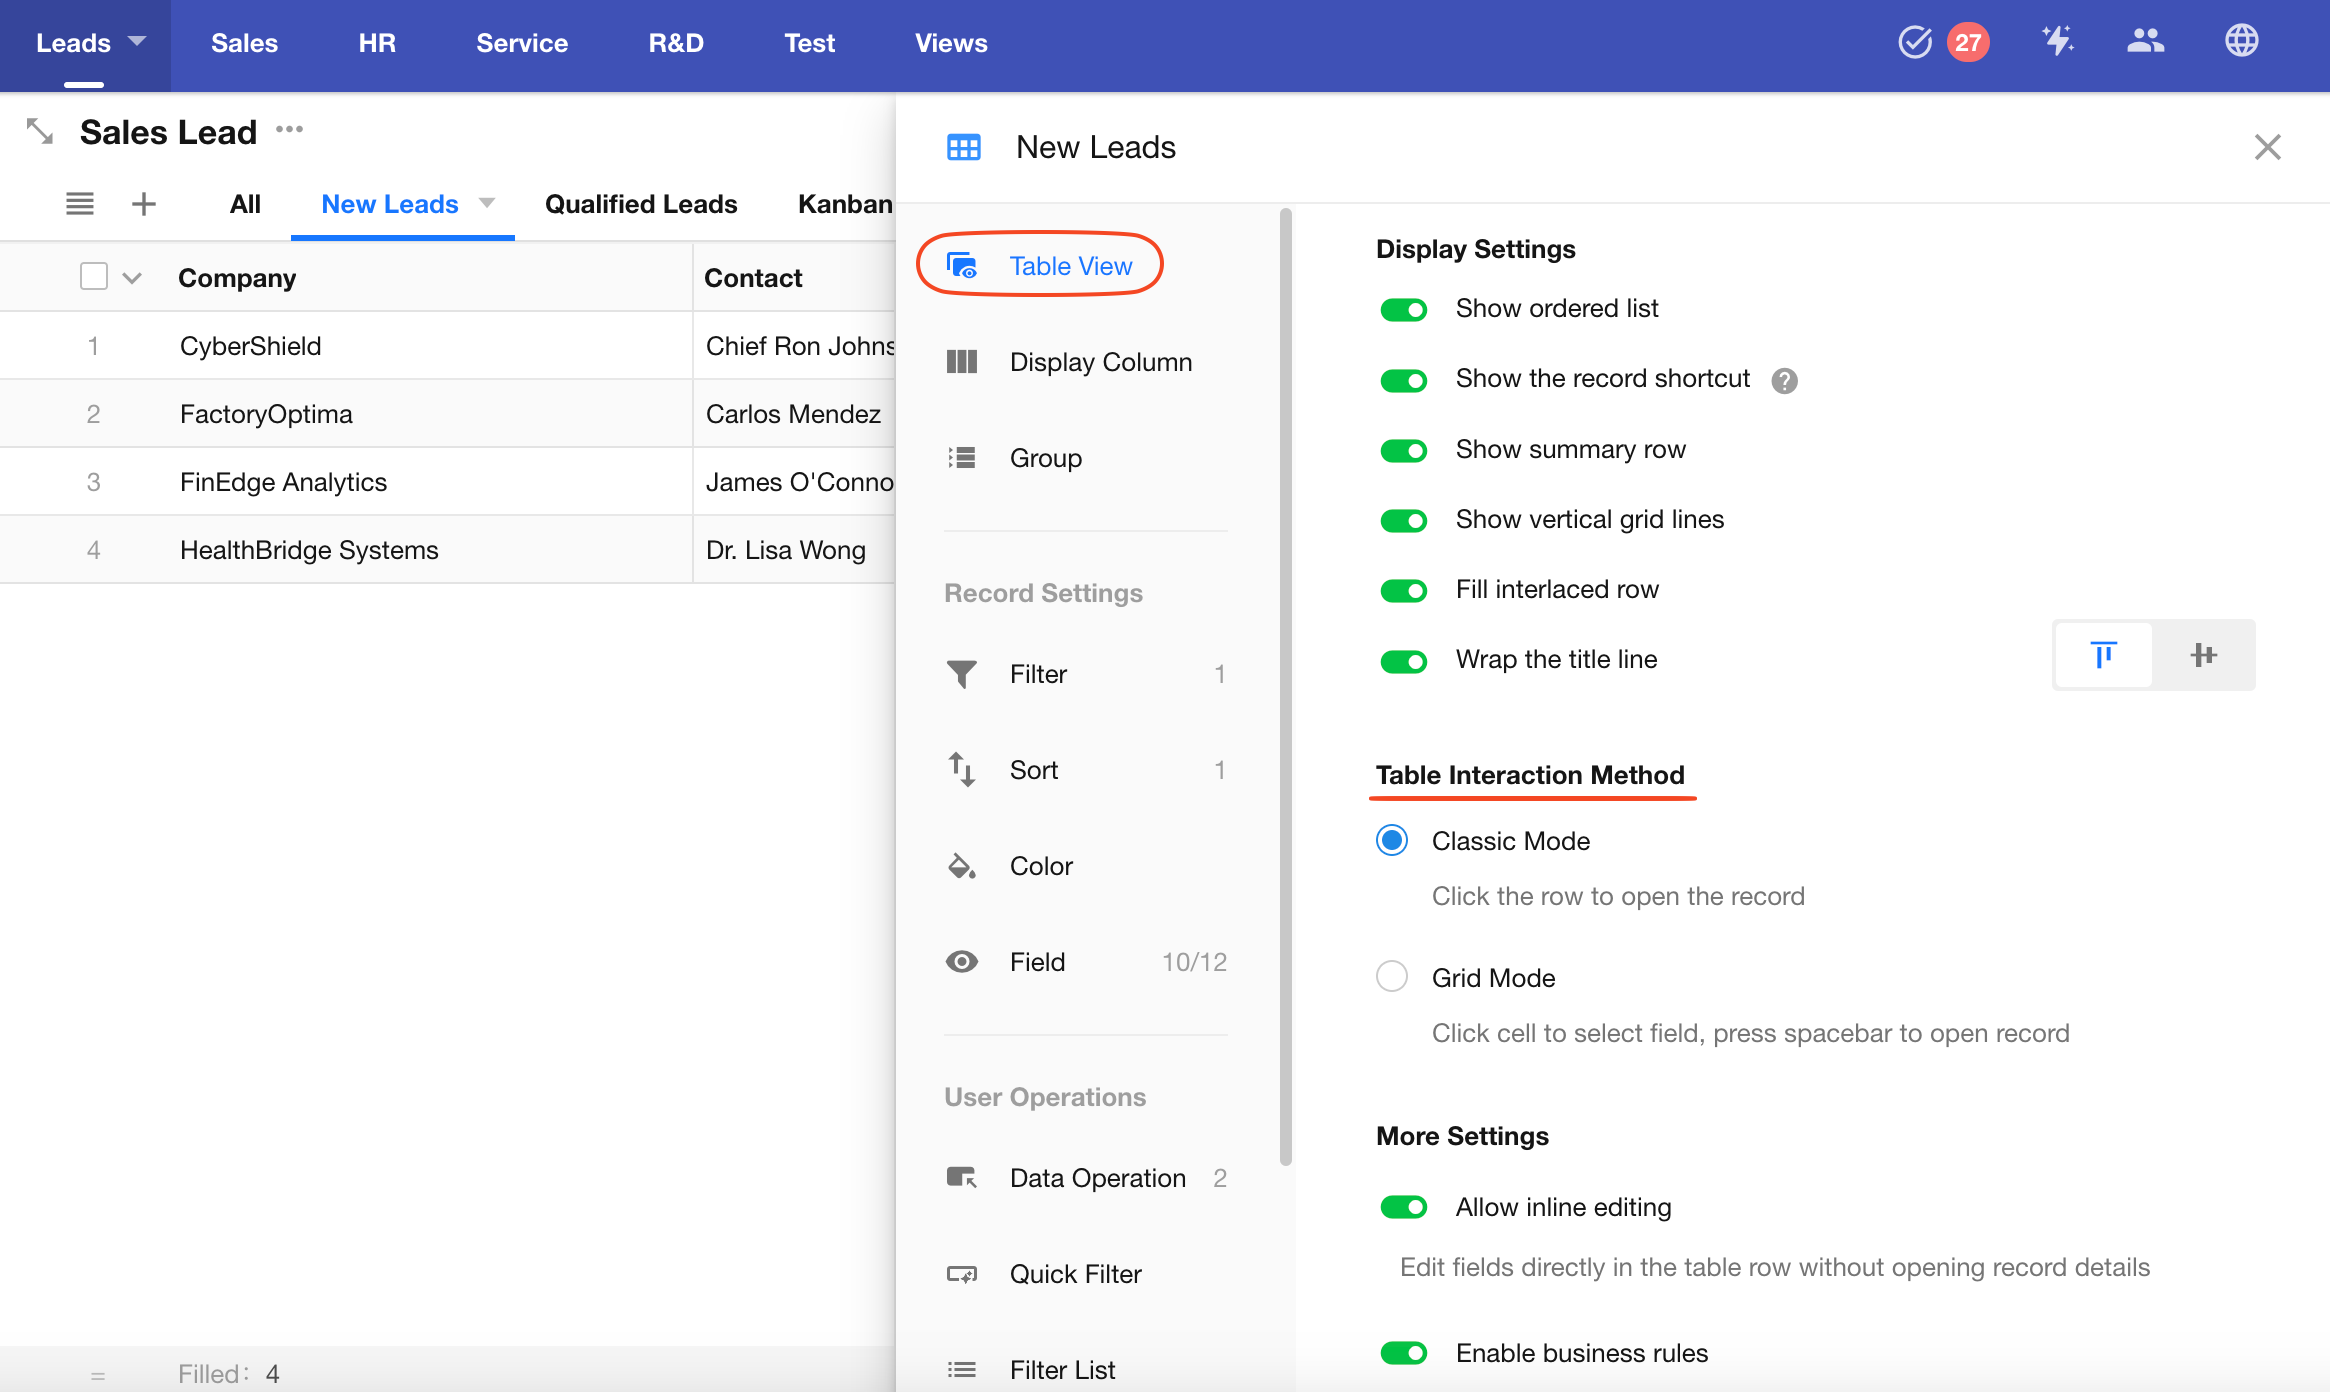Open the Display Column settings

point(1100,362)
